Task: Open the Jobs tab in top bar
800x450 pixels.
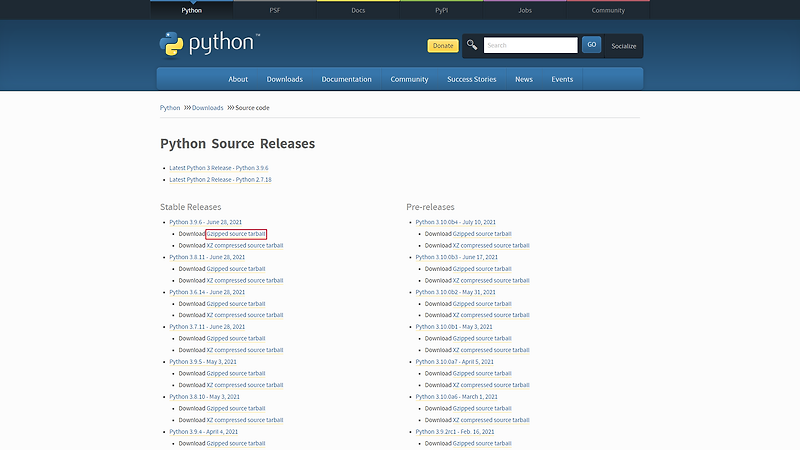Action: coord(525,10)
